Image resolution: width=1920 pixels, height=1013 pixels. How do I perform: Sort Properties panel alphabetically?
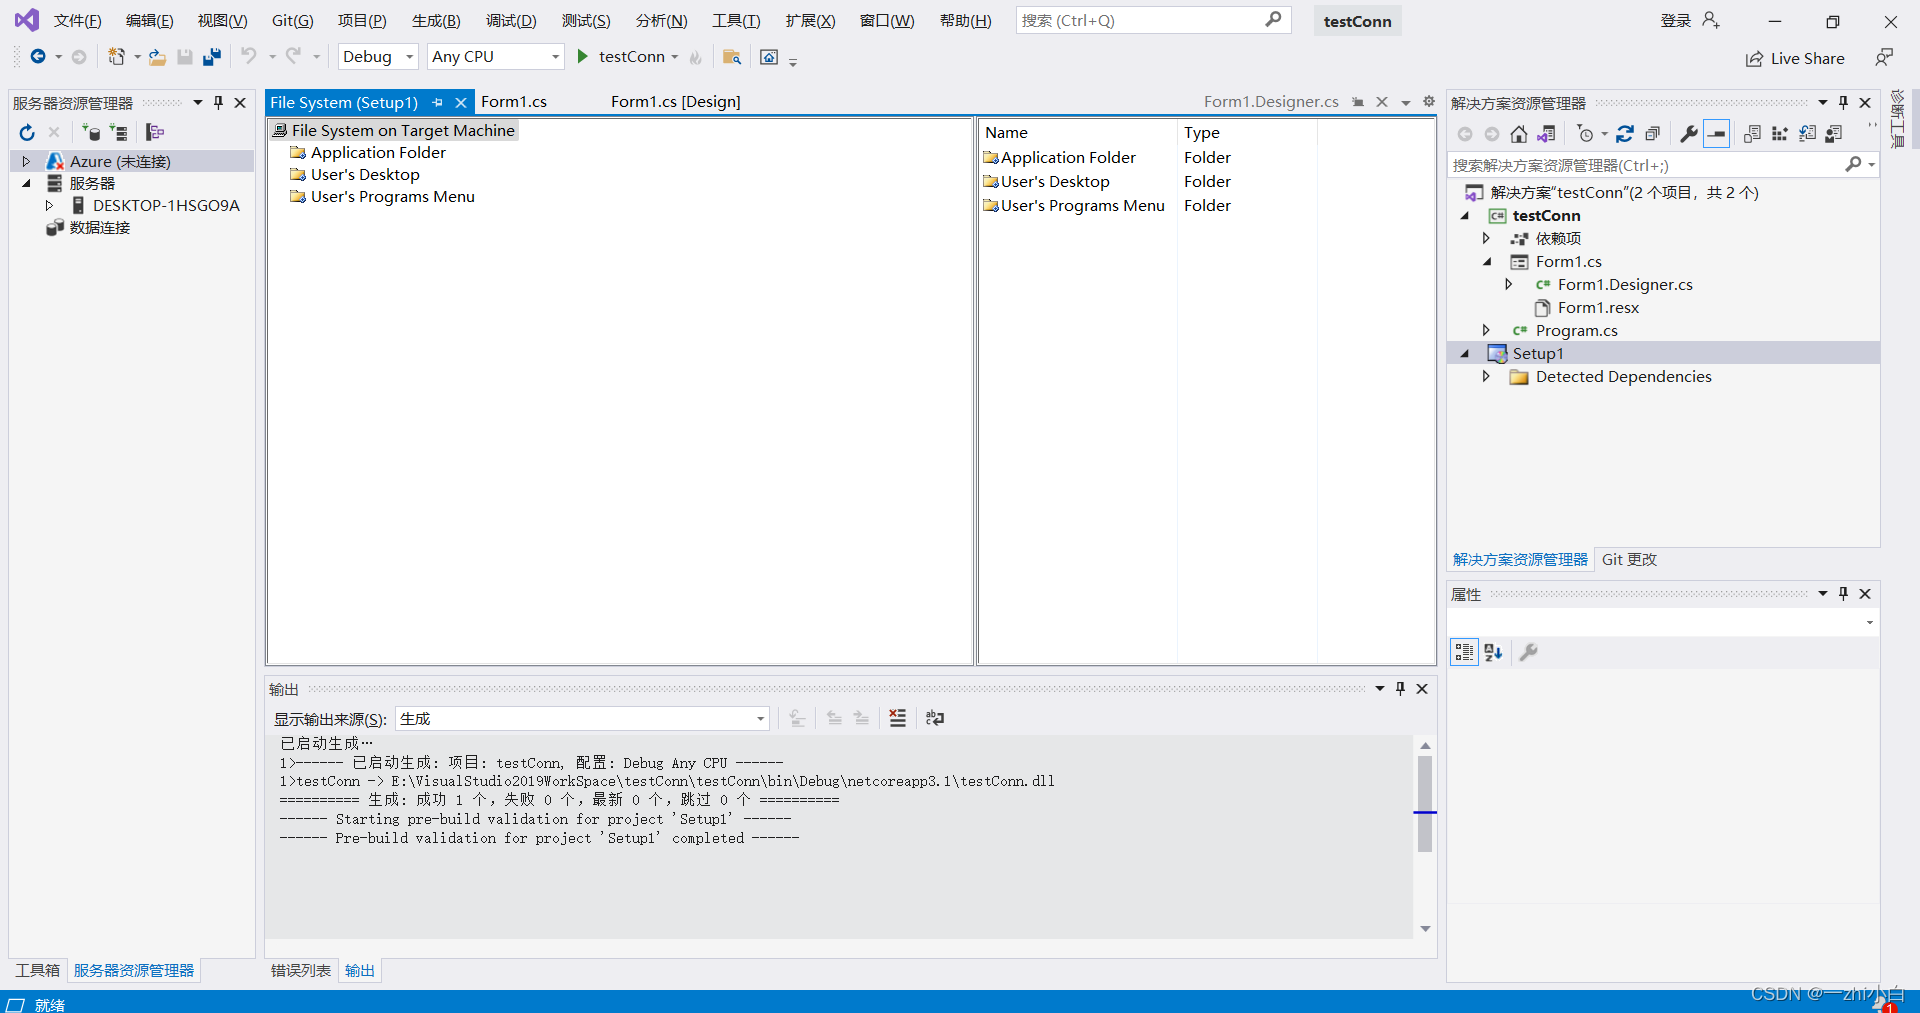pyautogui.click(x=1494, y=652)
